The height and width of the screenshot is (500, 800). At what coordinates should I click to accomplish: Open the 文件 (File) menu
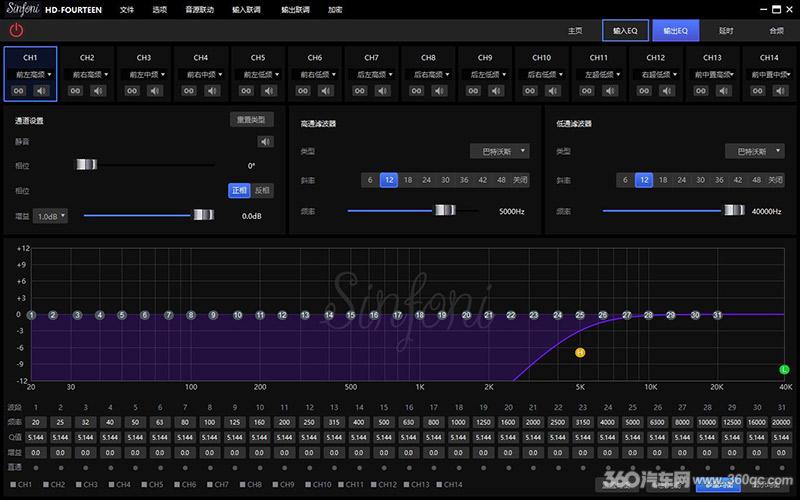(x=127, y=10)
